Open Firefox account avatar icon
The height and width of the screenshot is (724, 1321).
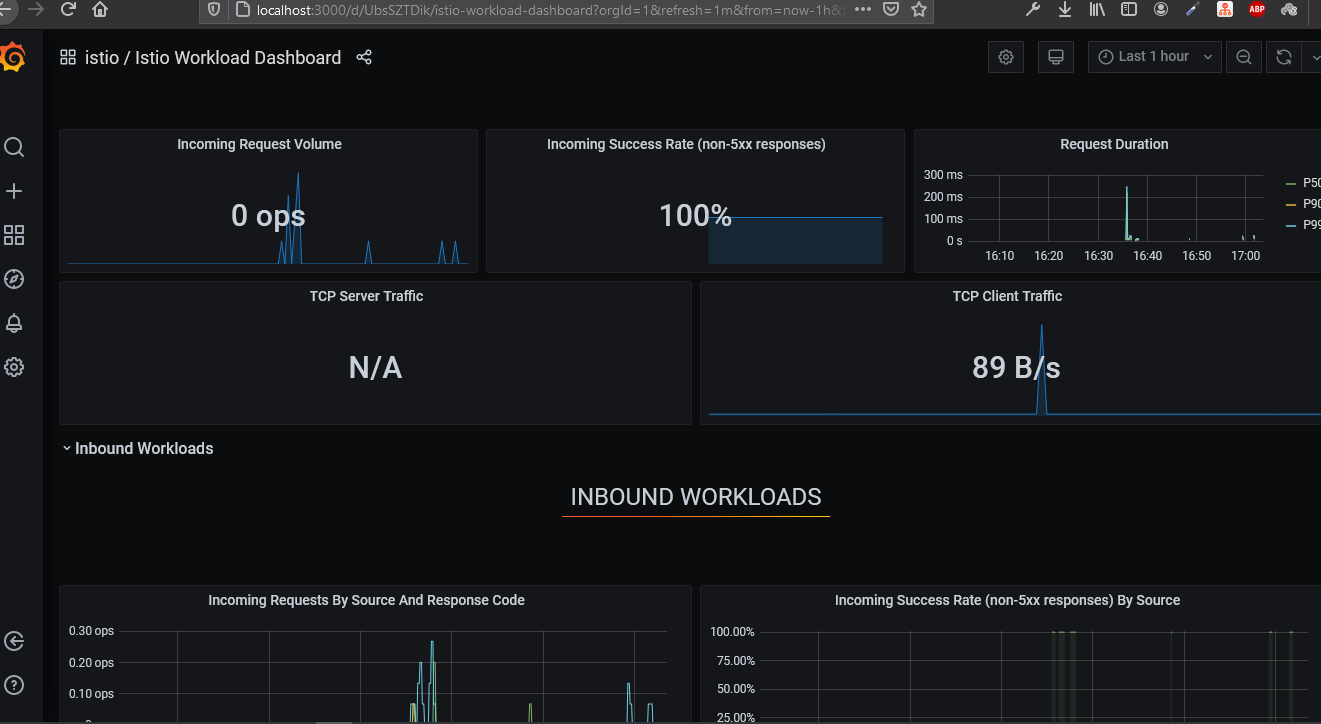click(x=1161, y=10)
